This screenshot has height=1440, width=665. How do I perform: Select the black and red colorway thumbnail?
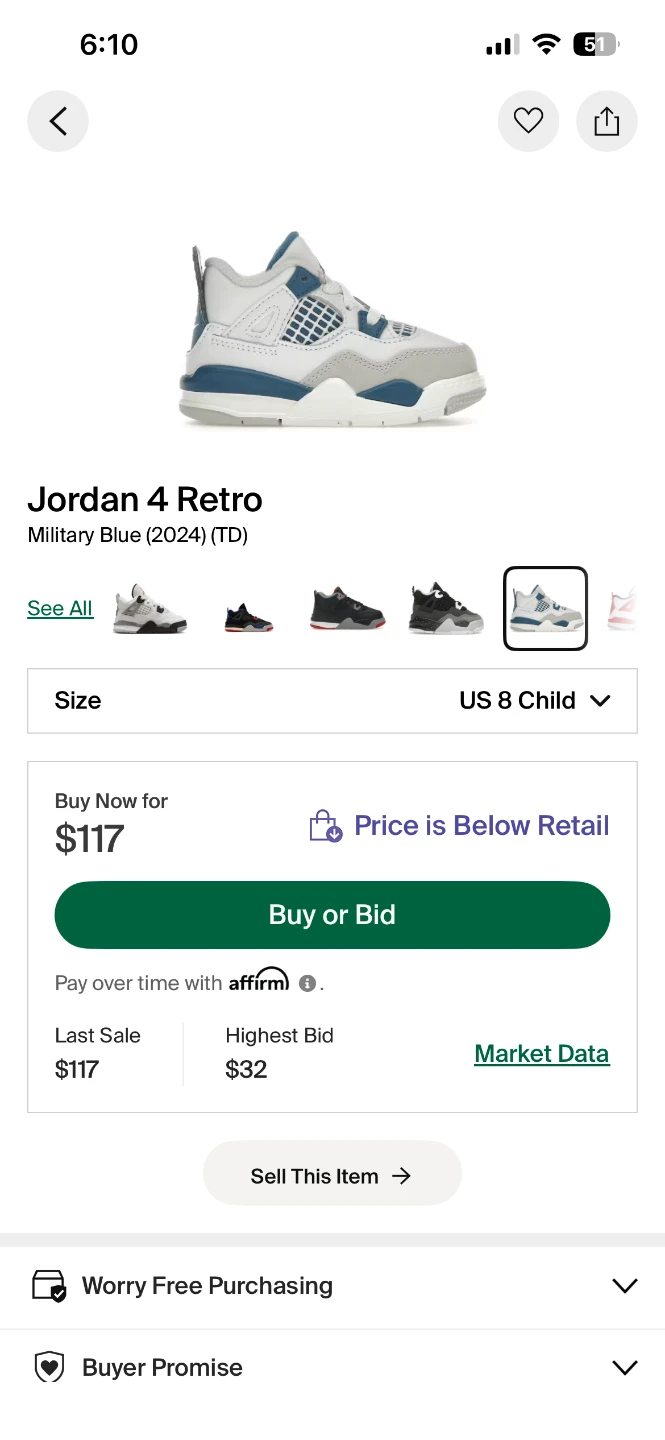coord(347,609)
